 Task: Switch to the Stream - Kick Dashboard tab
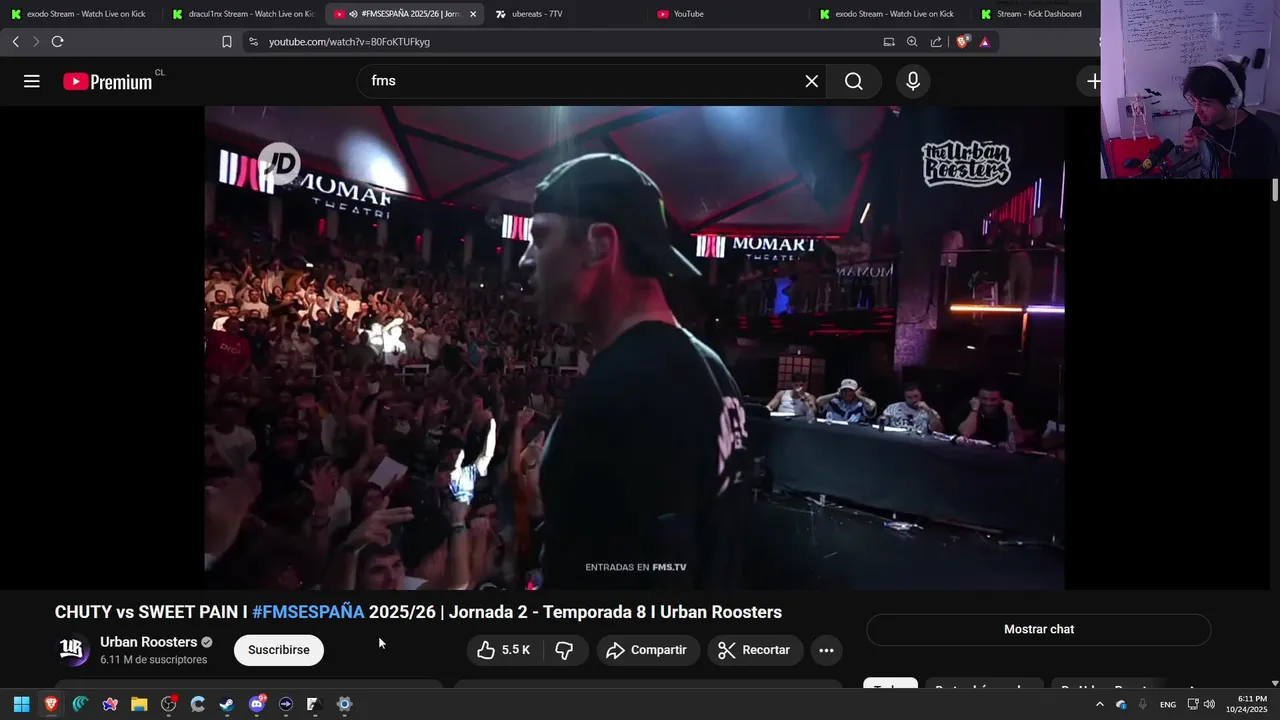point(1035,14)
